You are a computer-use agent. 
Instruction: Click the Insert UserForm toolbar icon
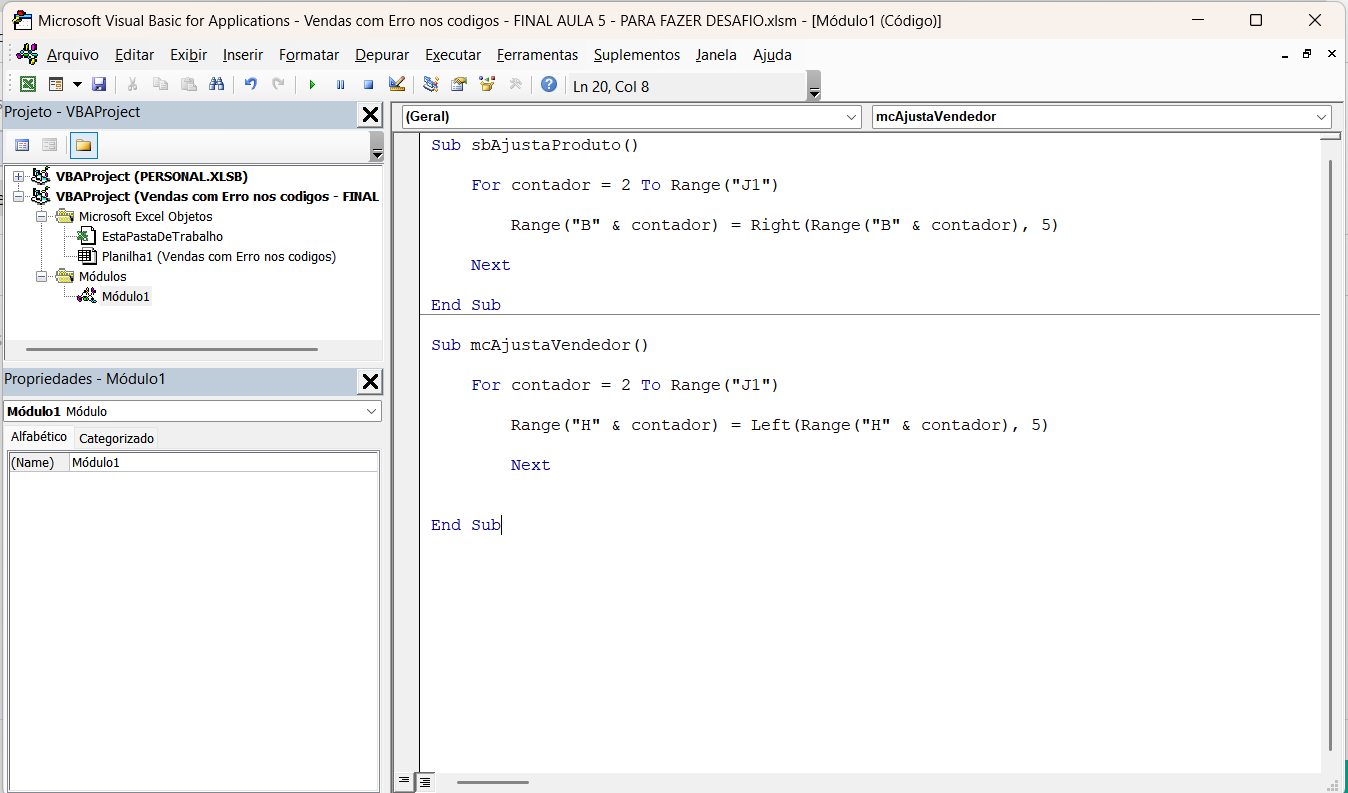coord(56,85)
